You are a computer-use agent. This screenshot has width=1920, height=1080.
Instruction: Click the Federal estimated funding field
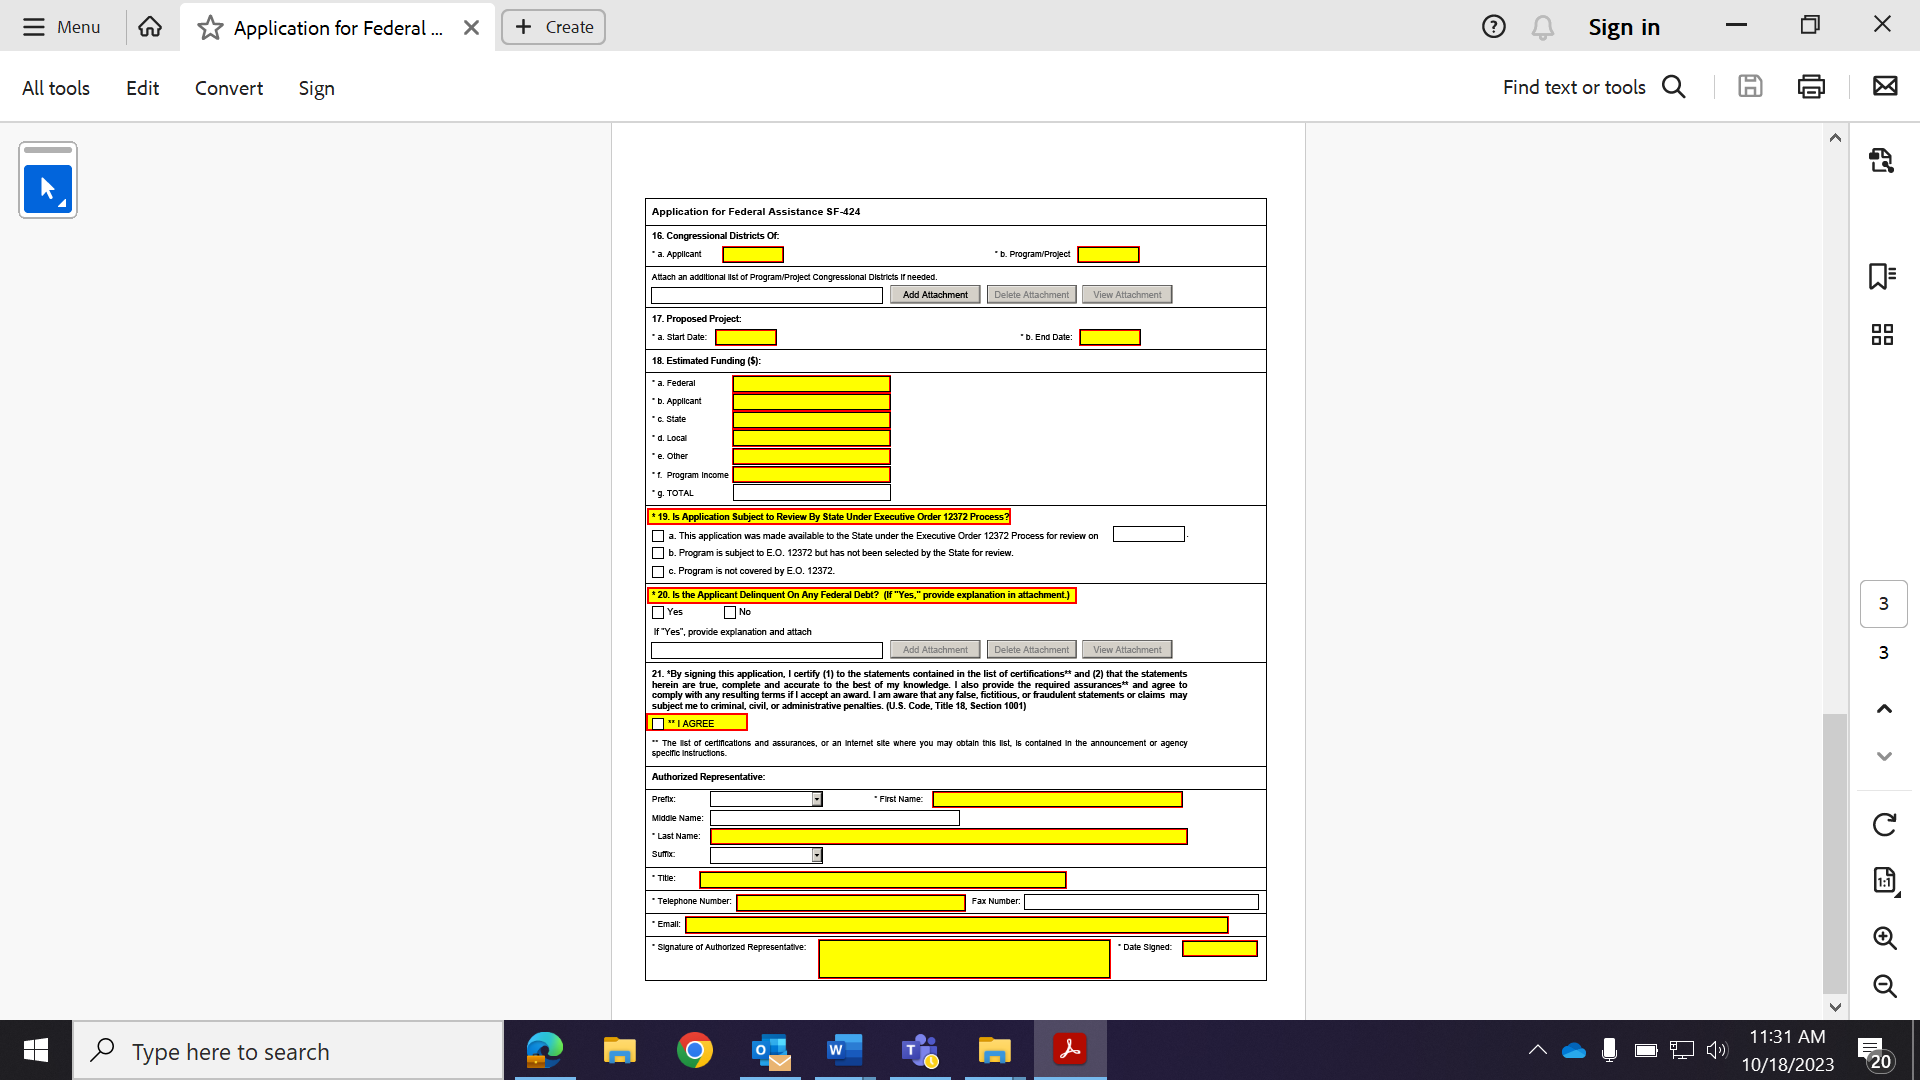click(x=811, y=384)
